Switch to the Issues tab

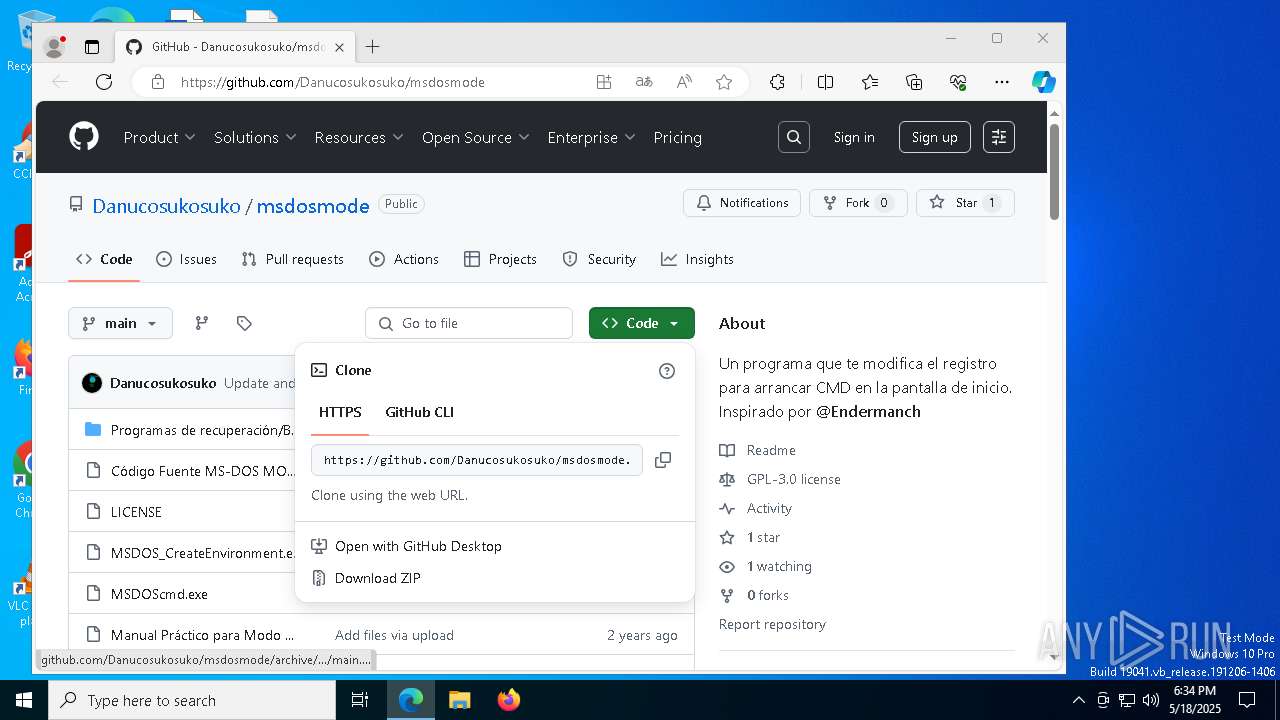pos(186,259)
